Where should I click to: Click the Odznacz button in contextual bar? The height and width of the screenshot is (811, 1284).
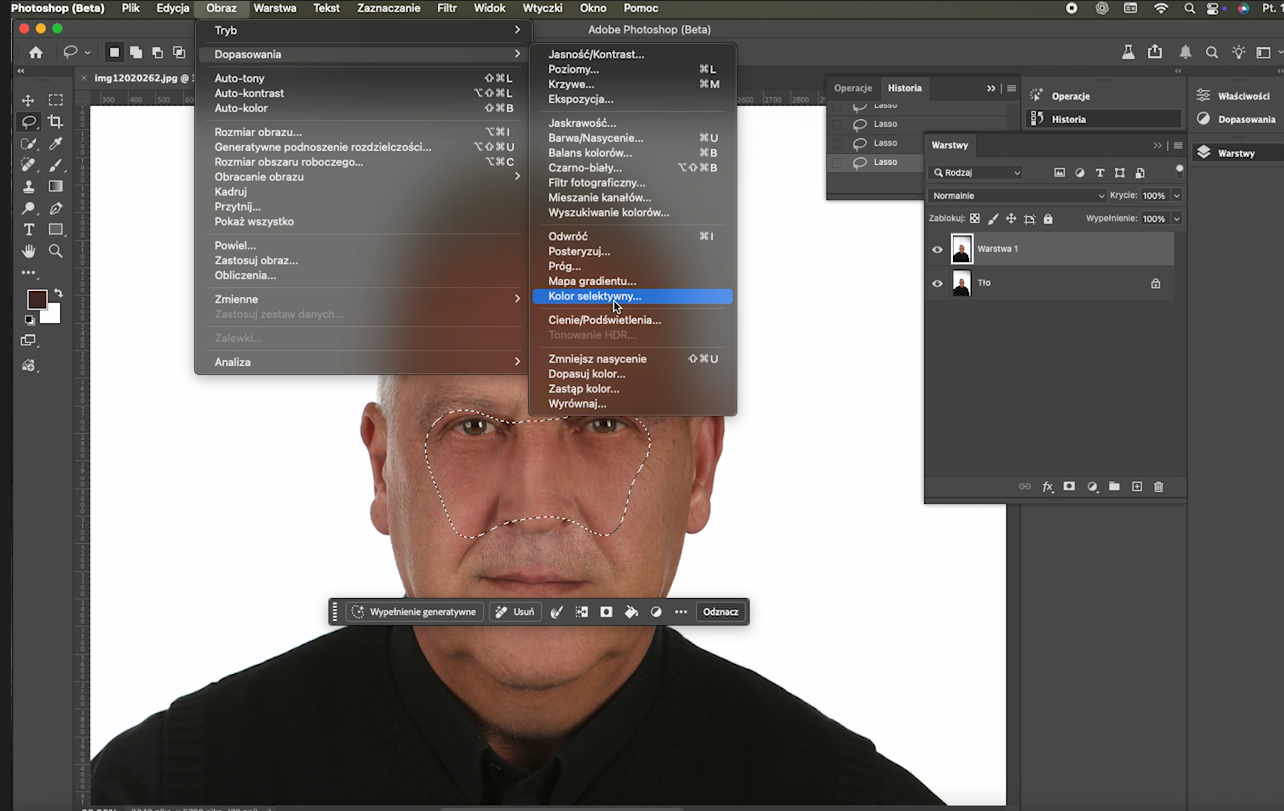click(x=720, y=612)
